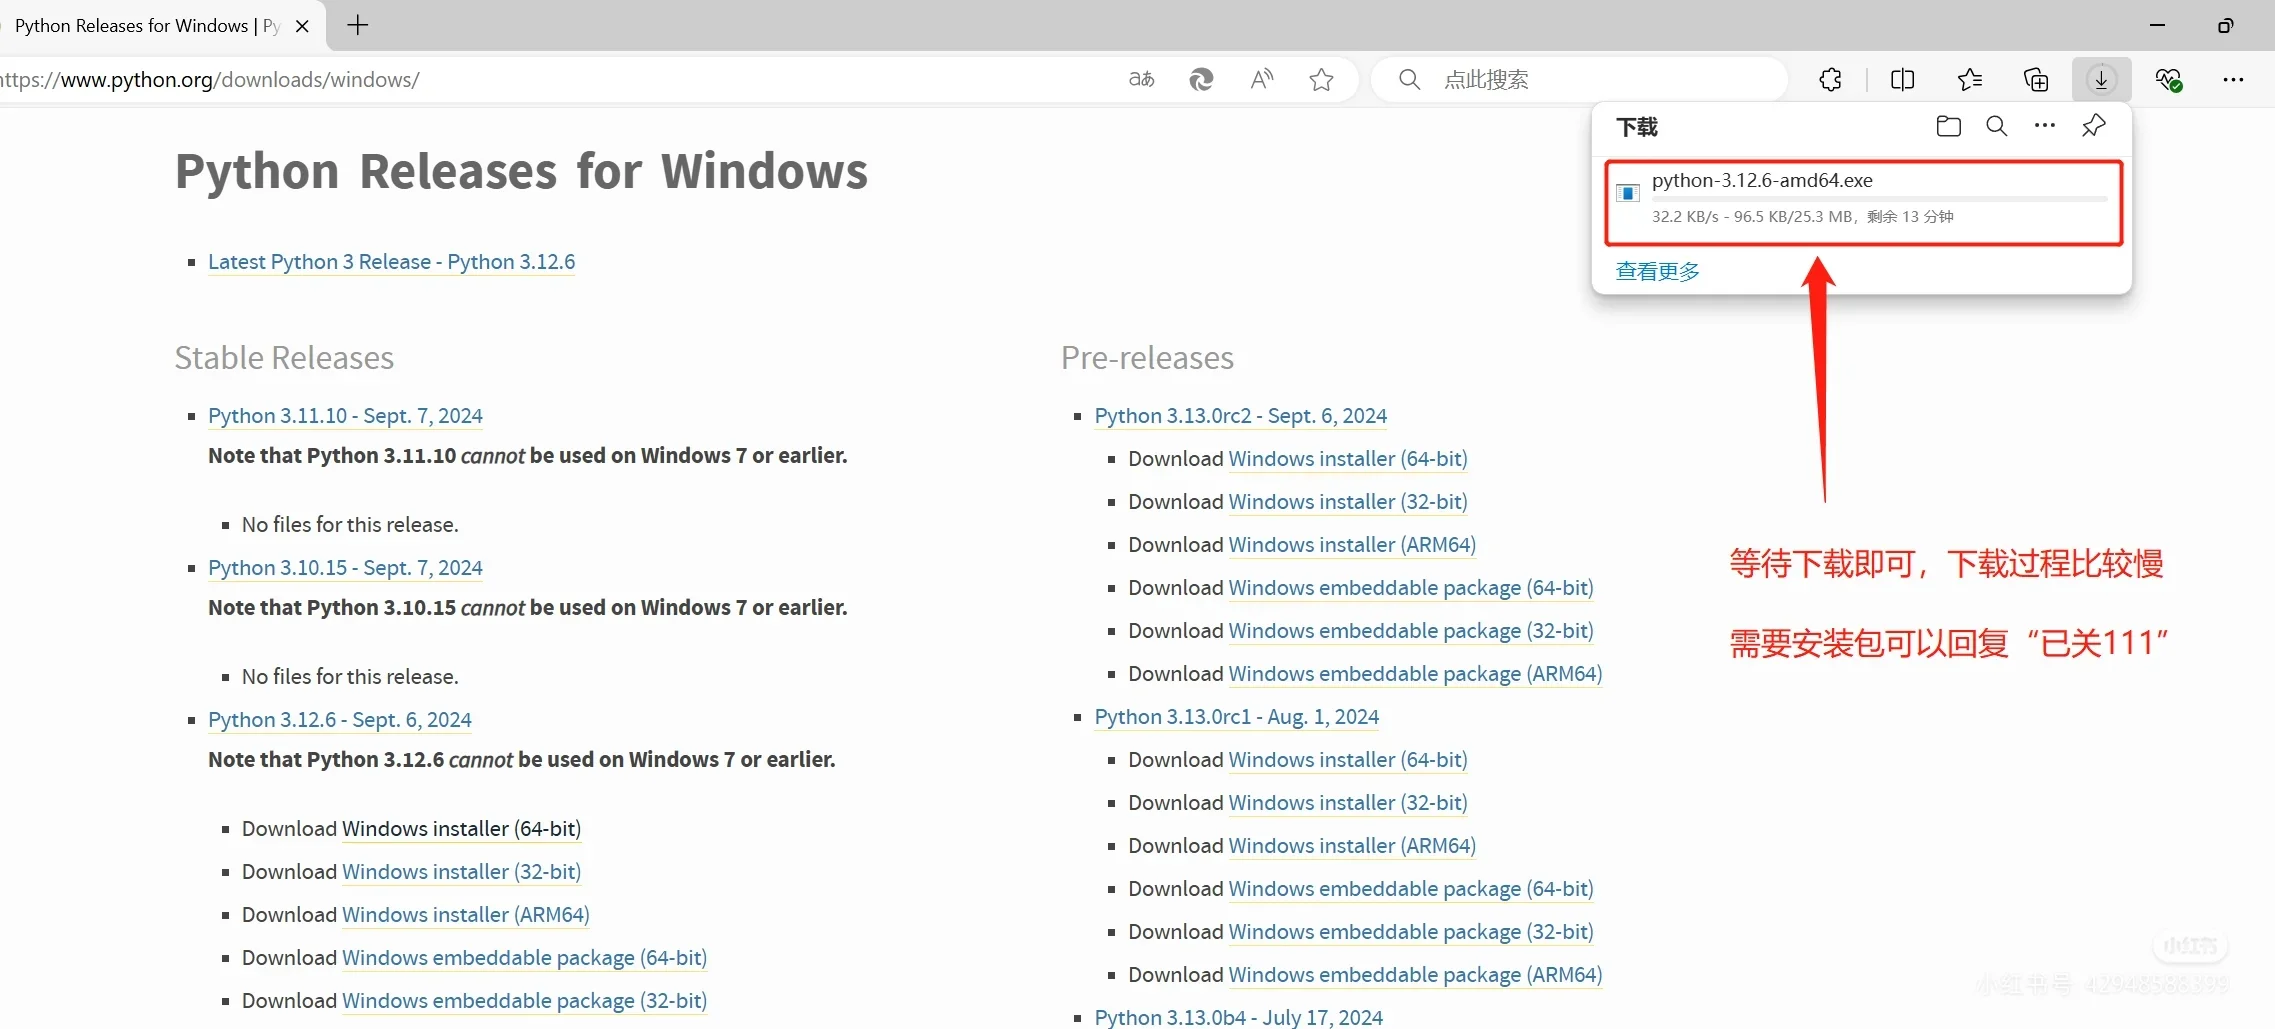Screen dimensions: 2275x1029
Task: Open the browser Settings and more menu
Action: point(2233,79)
